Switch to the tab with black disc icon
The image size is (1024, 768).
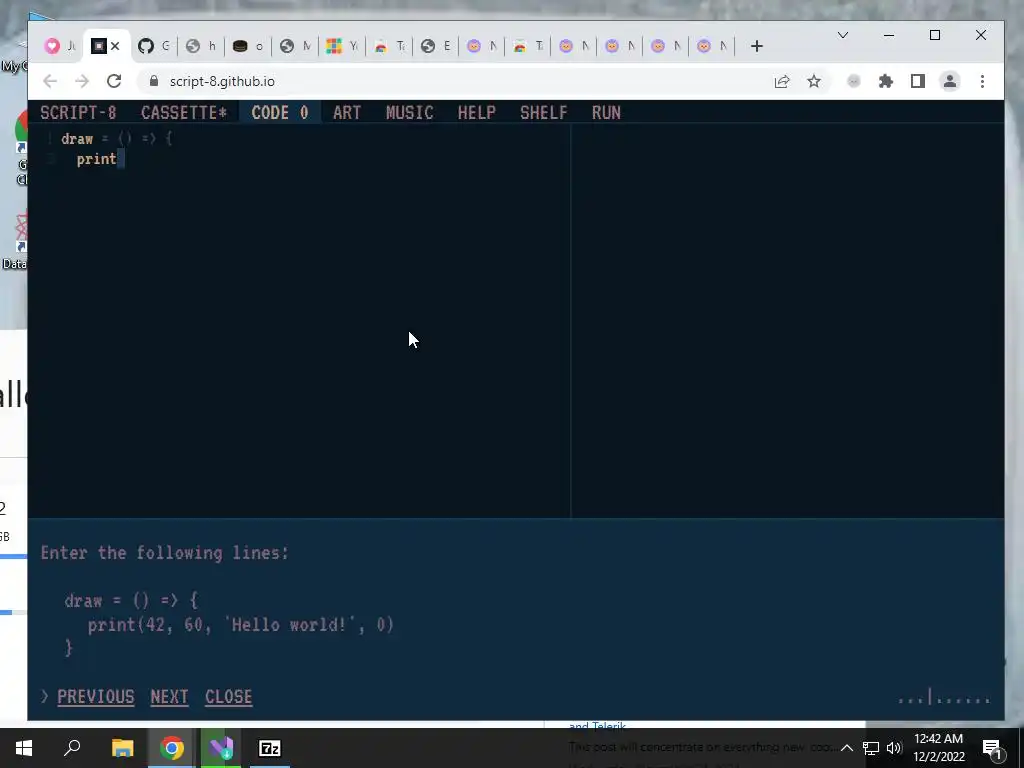(x=248, y=46)
